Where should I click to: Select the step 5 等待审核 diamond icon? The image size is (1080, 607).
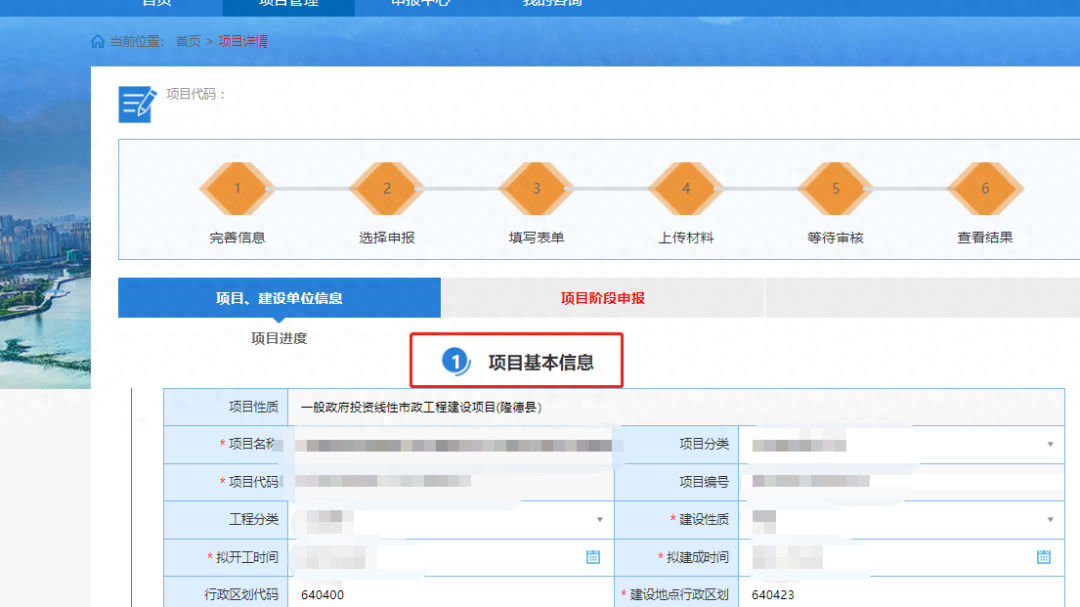tap(836, 188)
